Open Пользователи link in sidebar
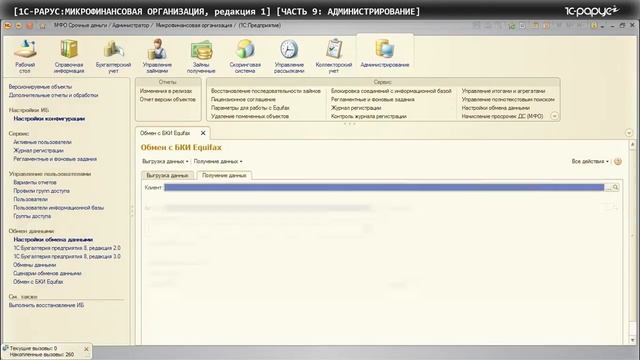 click(x=30, y=200)
